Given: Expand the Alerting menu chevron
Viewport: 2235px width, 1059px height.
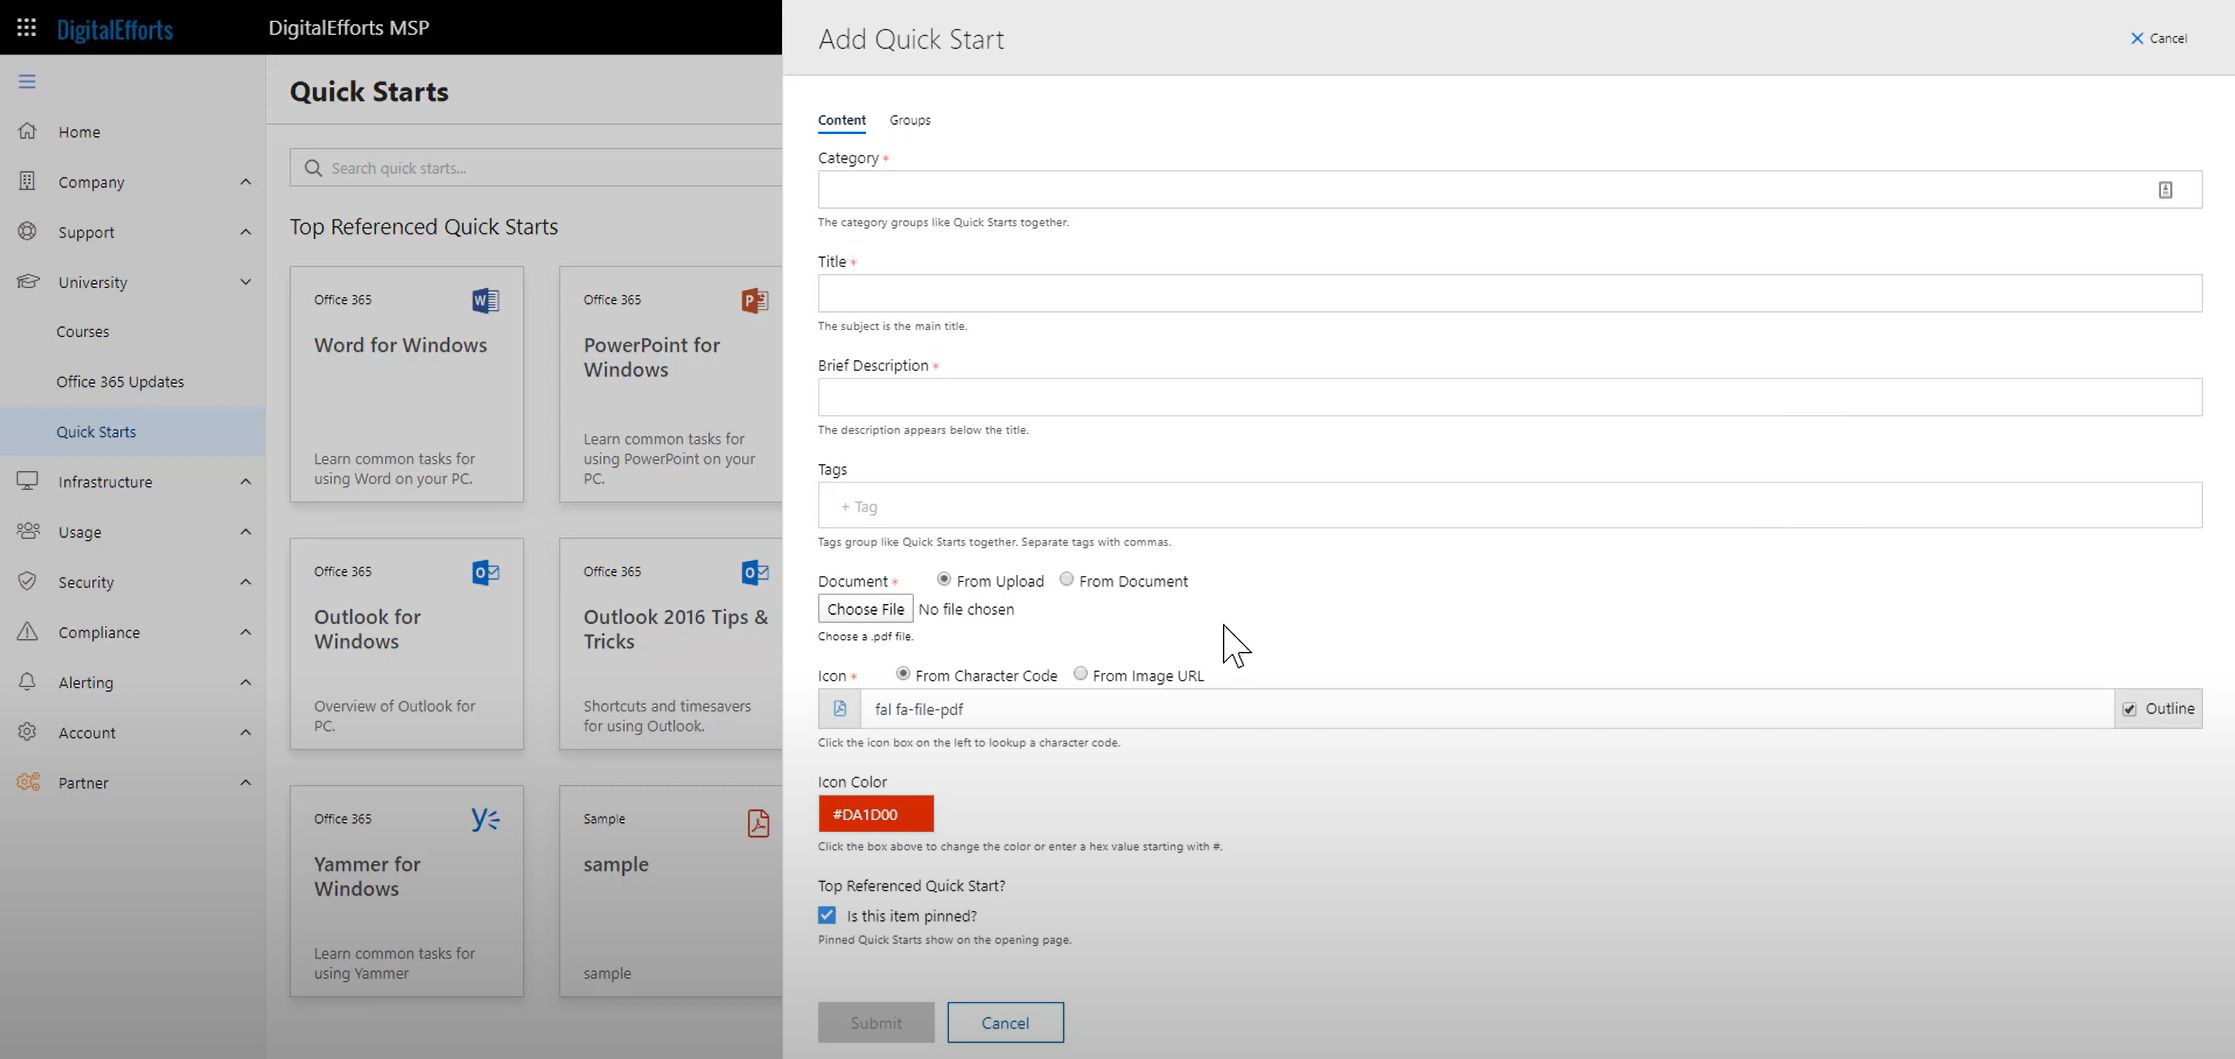Looking at the screenshot, I should (245, 682).
